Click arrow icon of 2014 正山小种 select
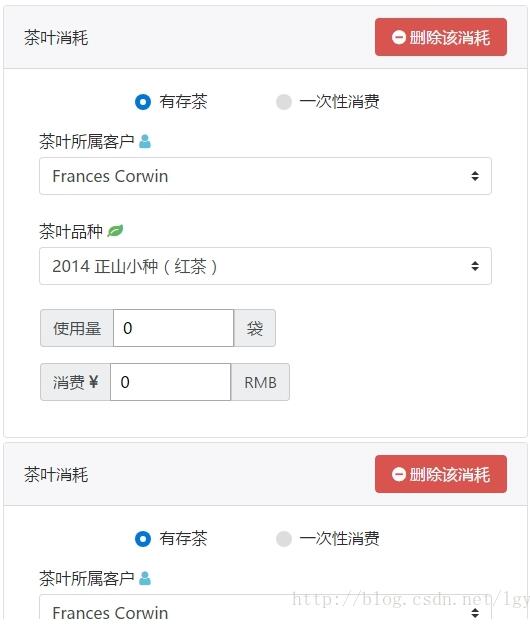This screenshot has width=530, height=624. pyautogui.click(x=475, y=266)
